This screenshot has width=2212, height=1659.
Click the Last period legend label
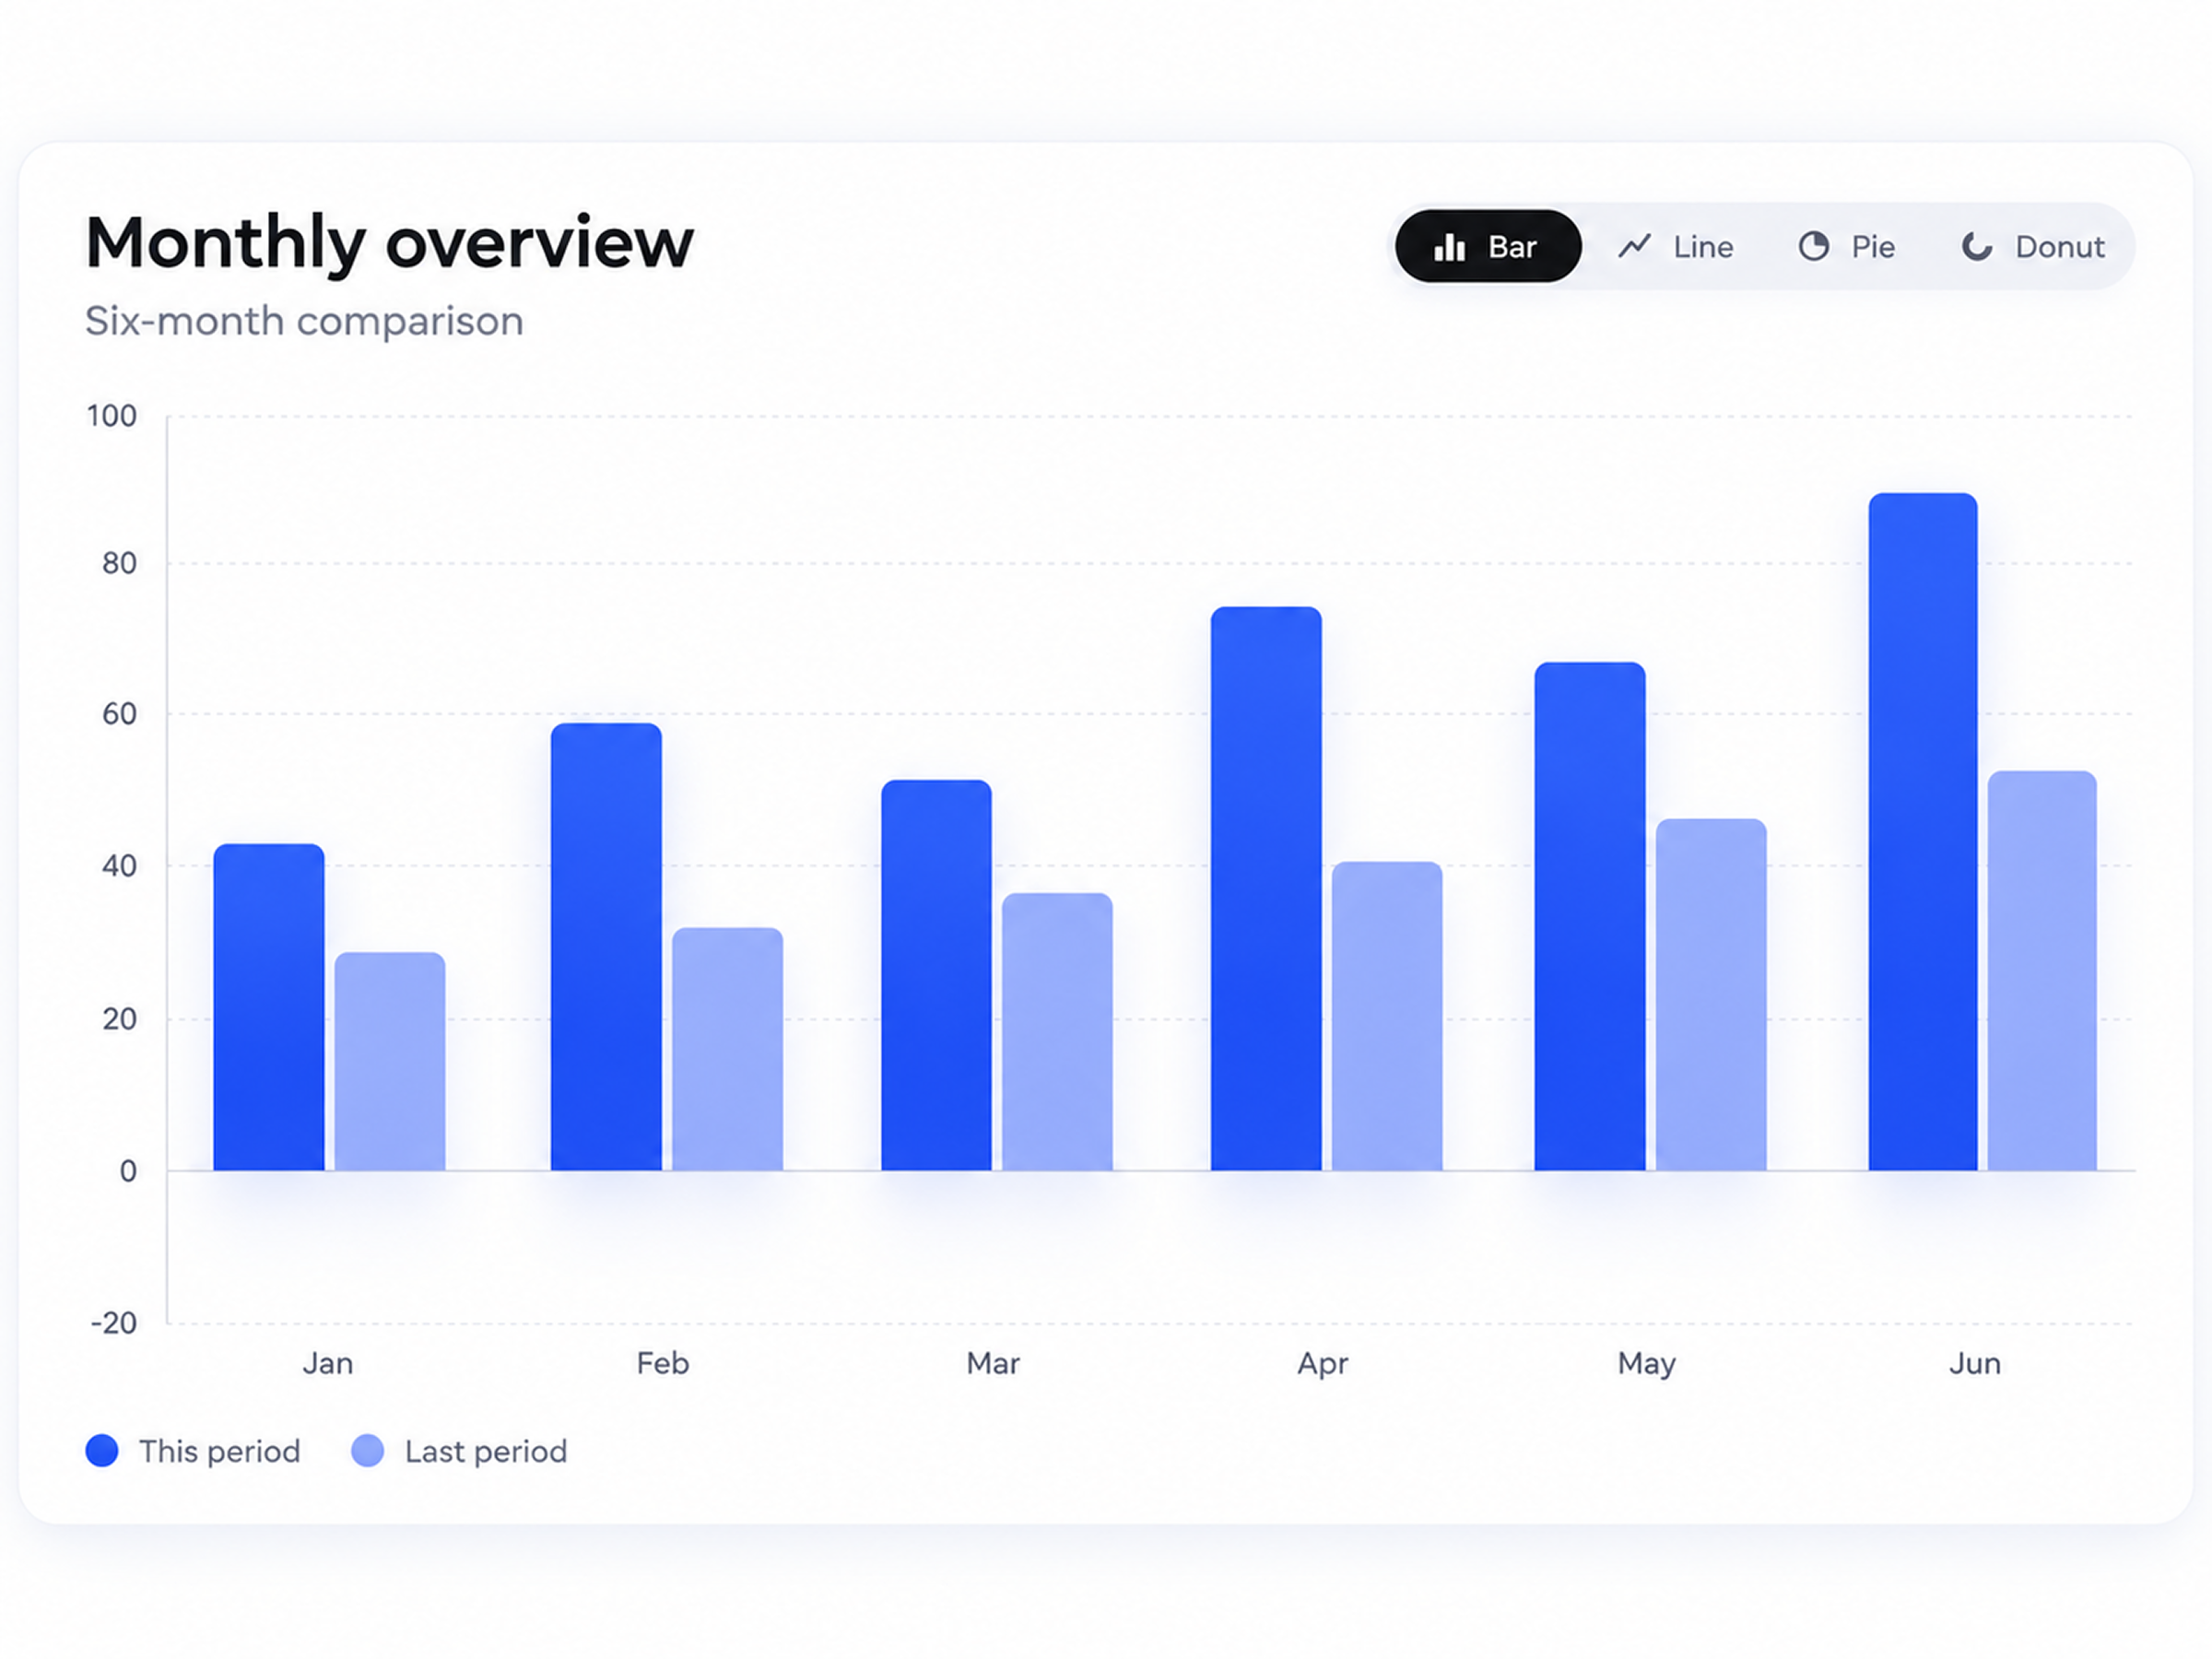point(486,1451)
